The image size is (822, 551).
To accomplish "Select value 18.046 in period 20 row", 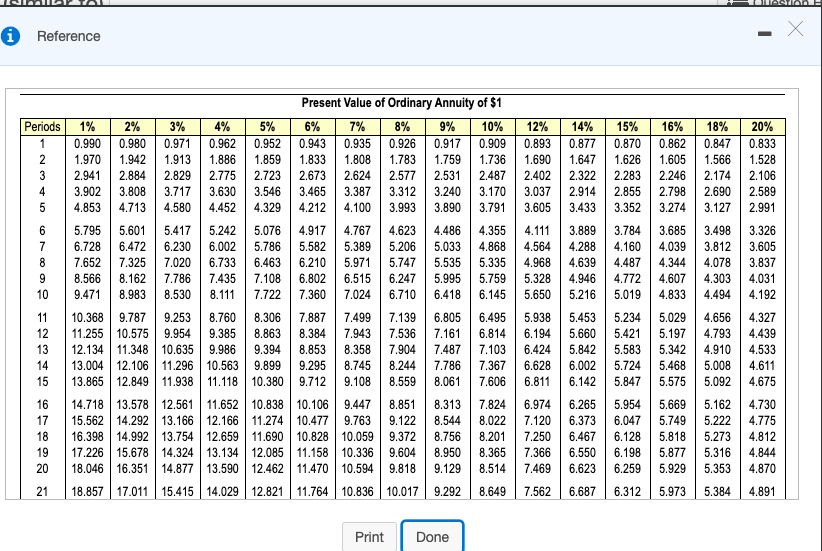I will pyautogui.click(x=88, y=469).
